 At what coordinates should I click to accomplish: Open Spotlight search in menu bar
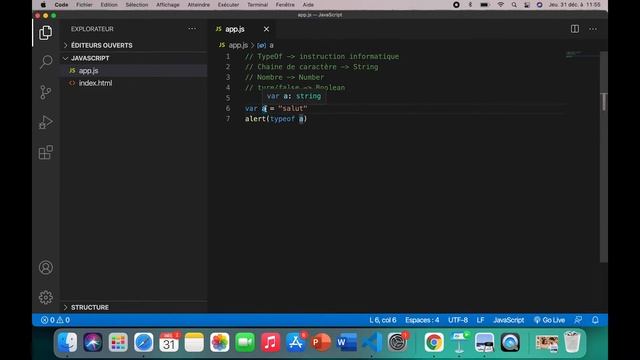pyautogui.click(x=514, y=5)
